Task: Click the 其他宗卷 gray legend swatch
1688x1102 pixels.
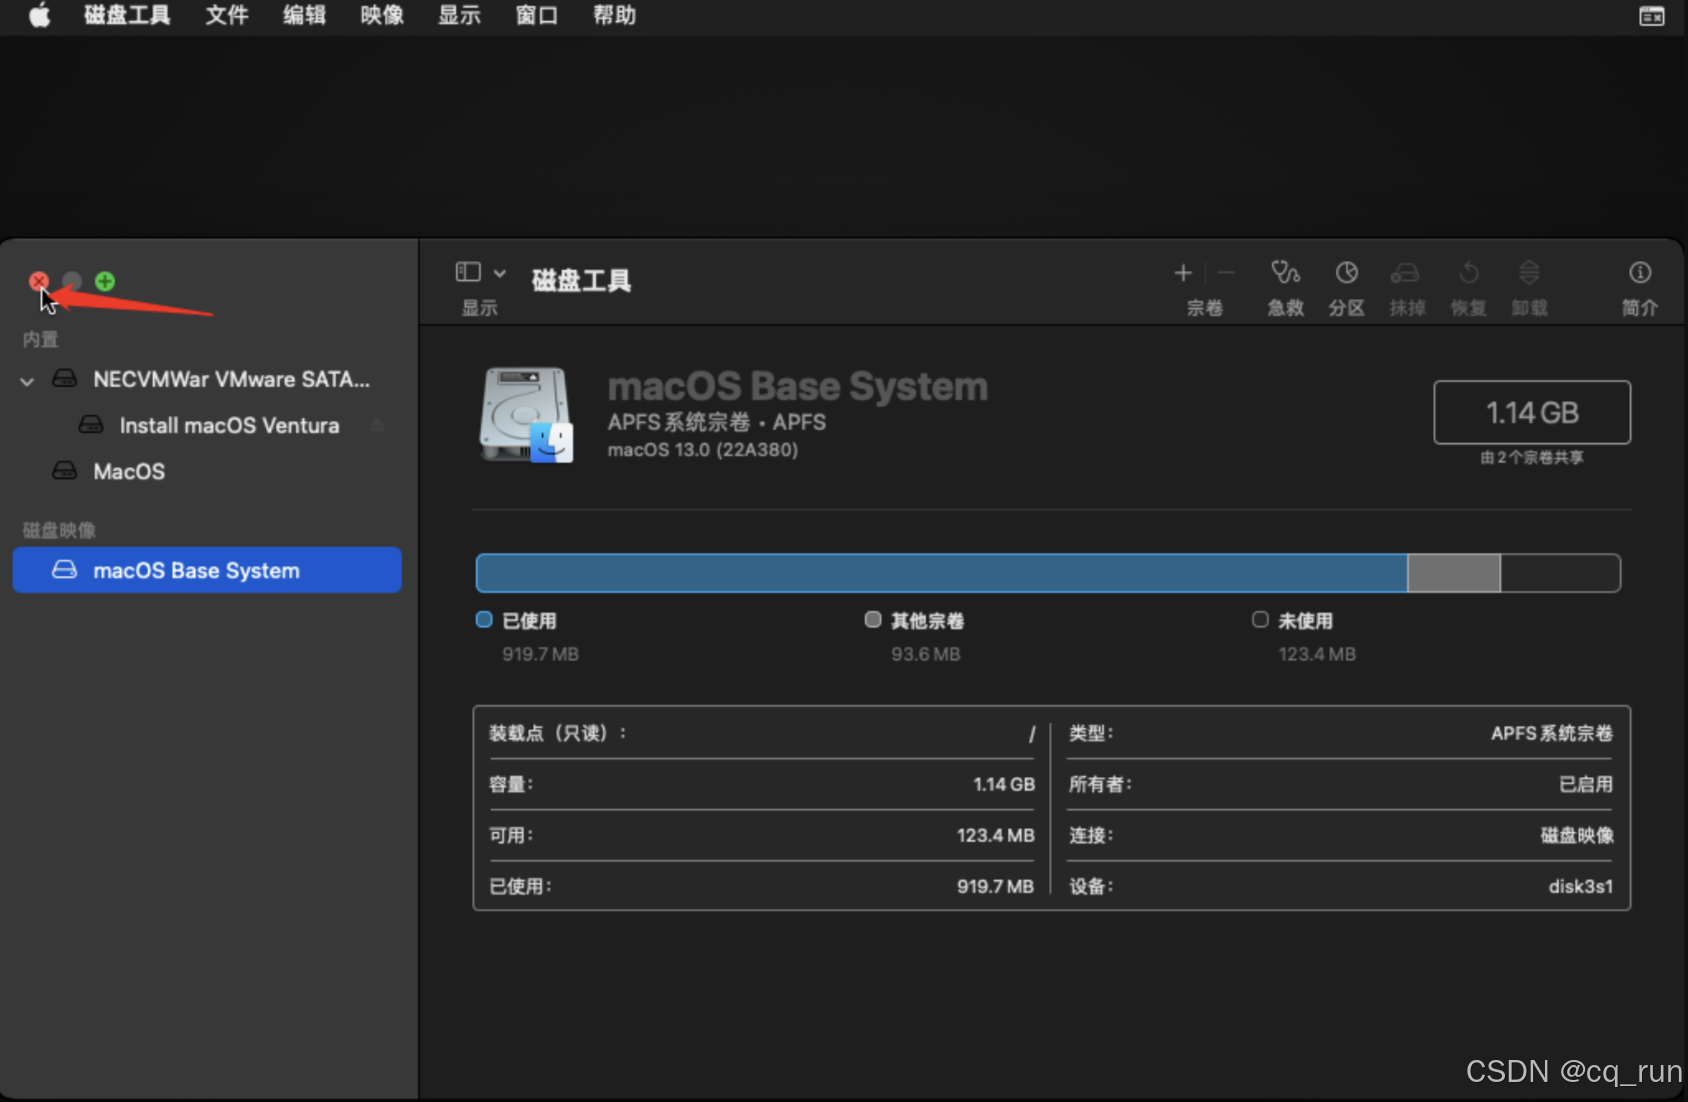Action: click(x=873, y=619)
